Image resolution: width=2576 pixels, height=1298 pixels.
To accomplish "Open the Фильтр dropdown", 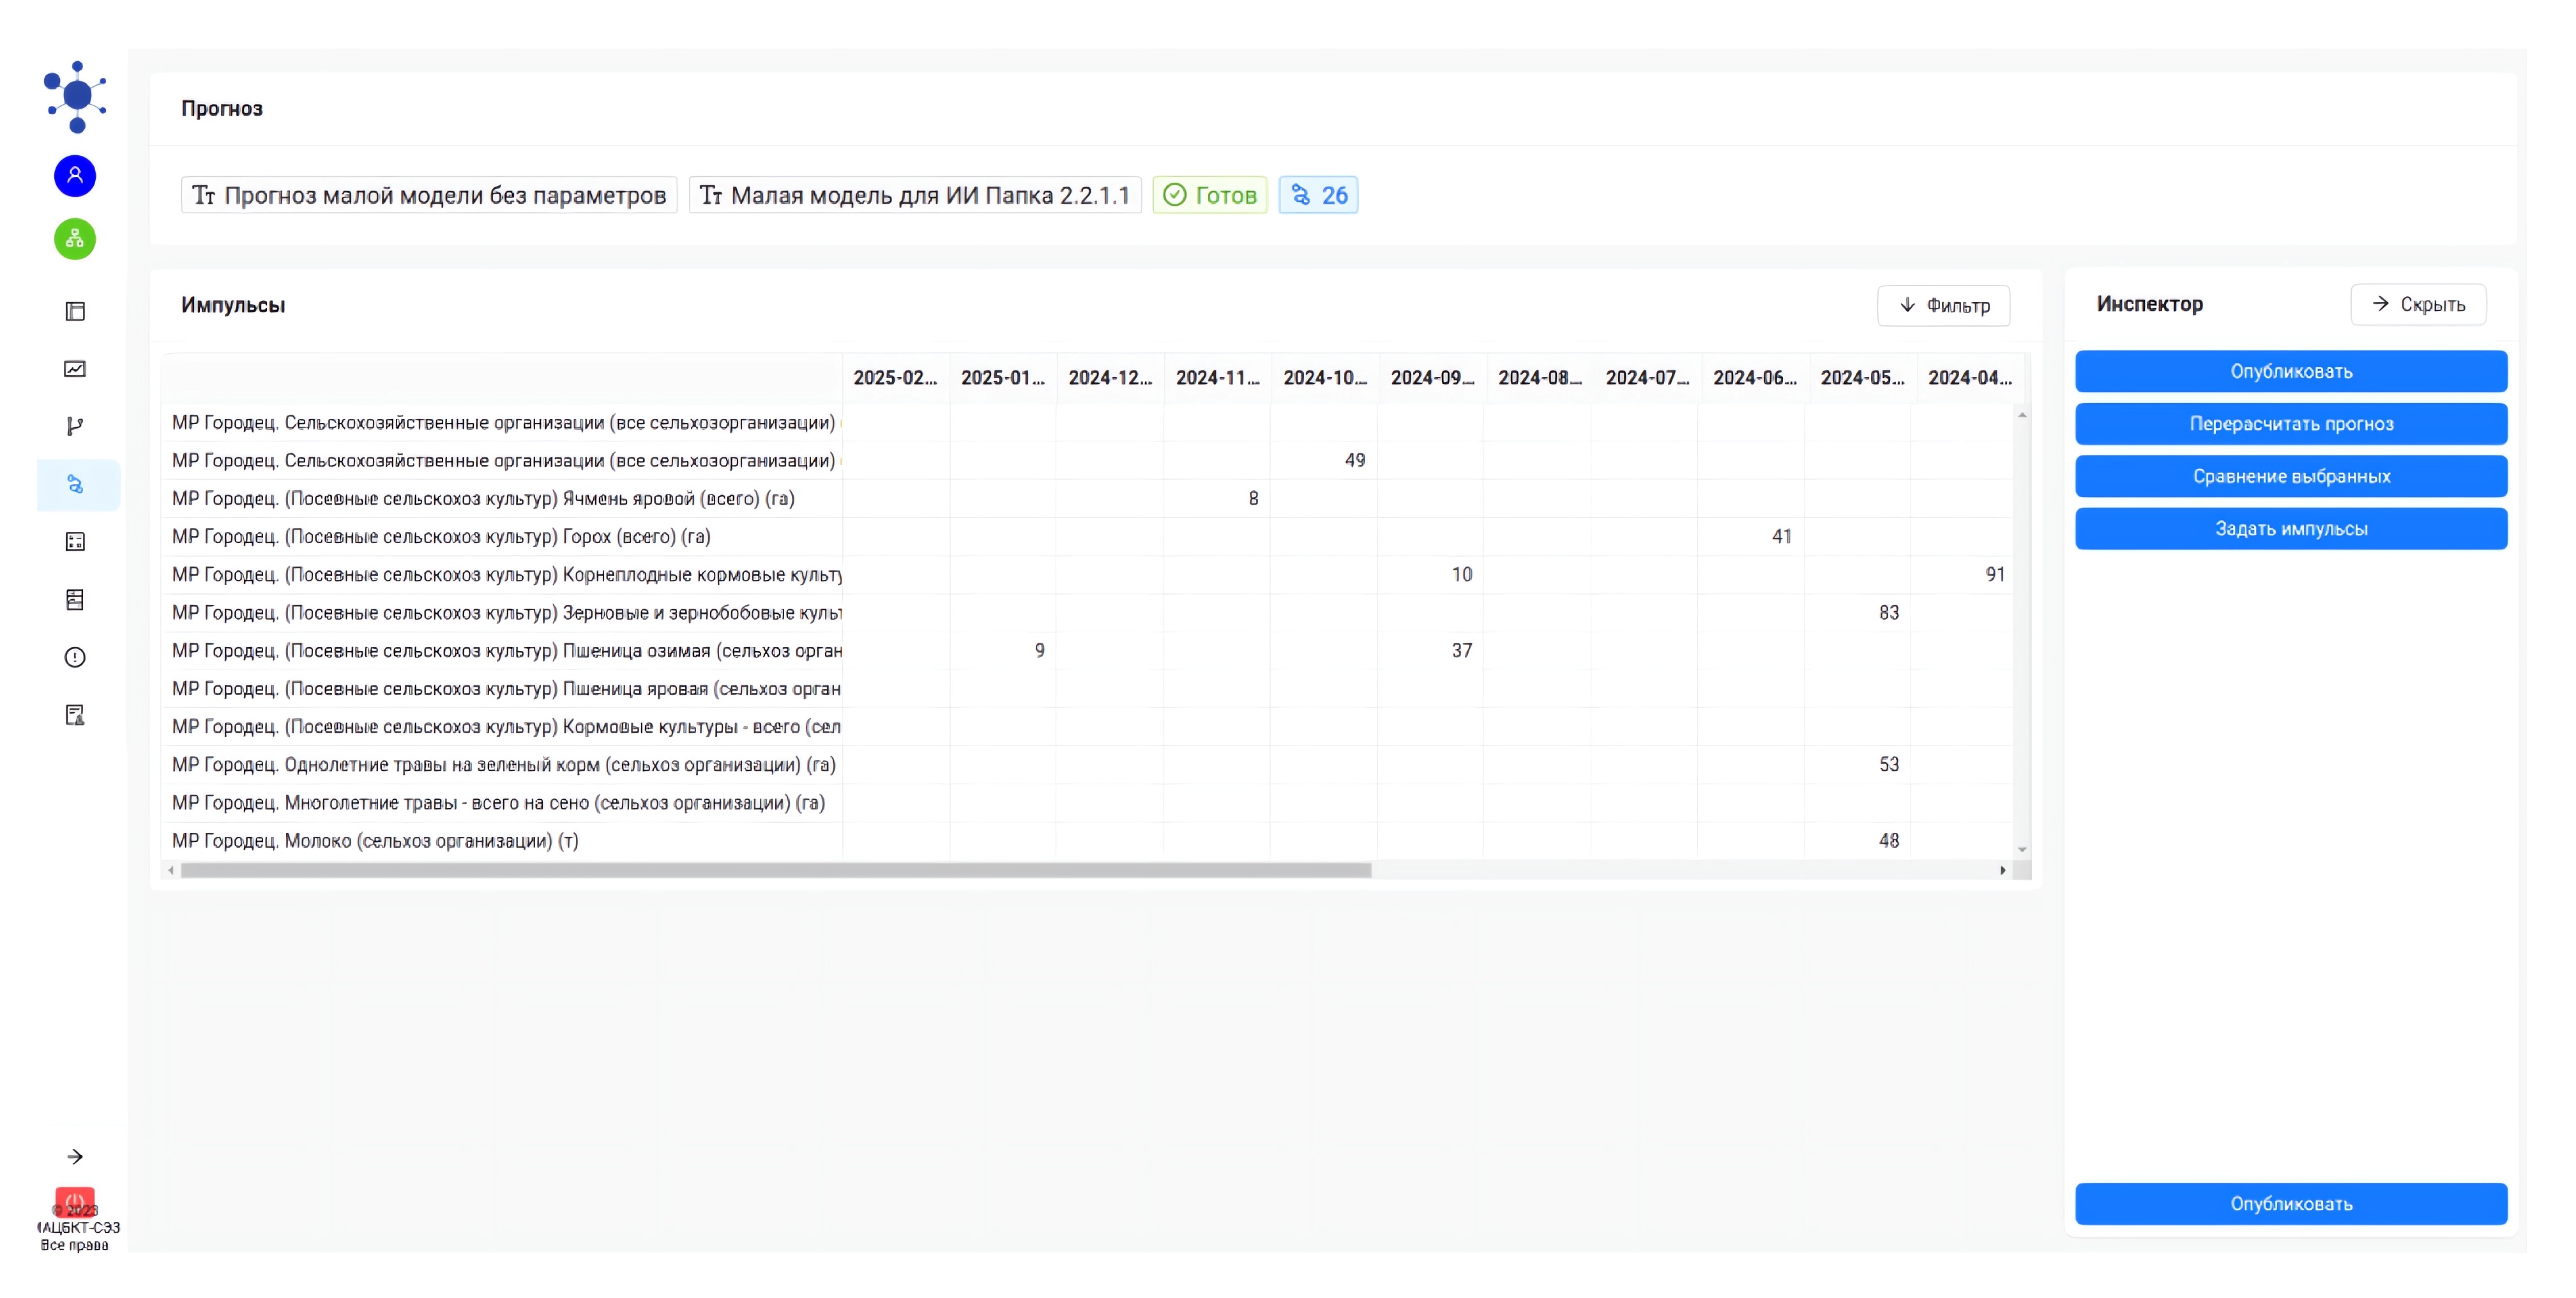I will pos(1943,305).
